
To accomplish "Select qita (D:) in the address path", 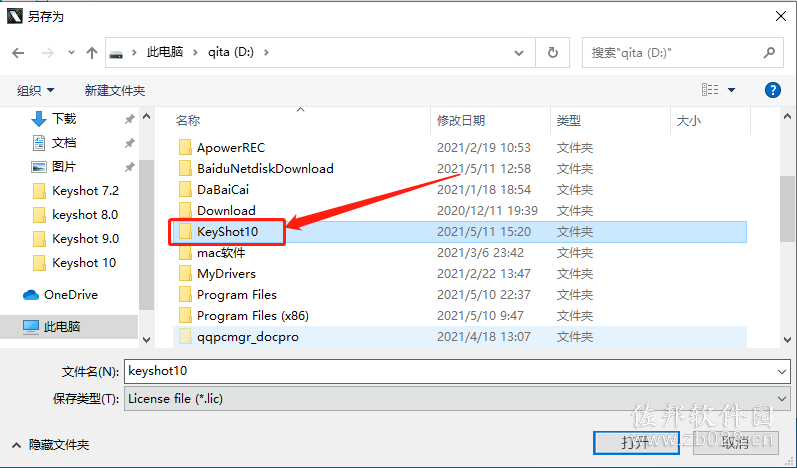I will pos(231,52).
